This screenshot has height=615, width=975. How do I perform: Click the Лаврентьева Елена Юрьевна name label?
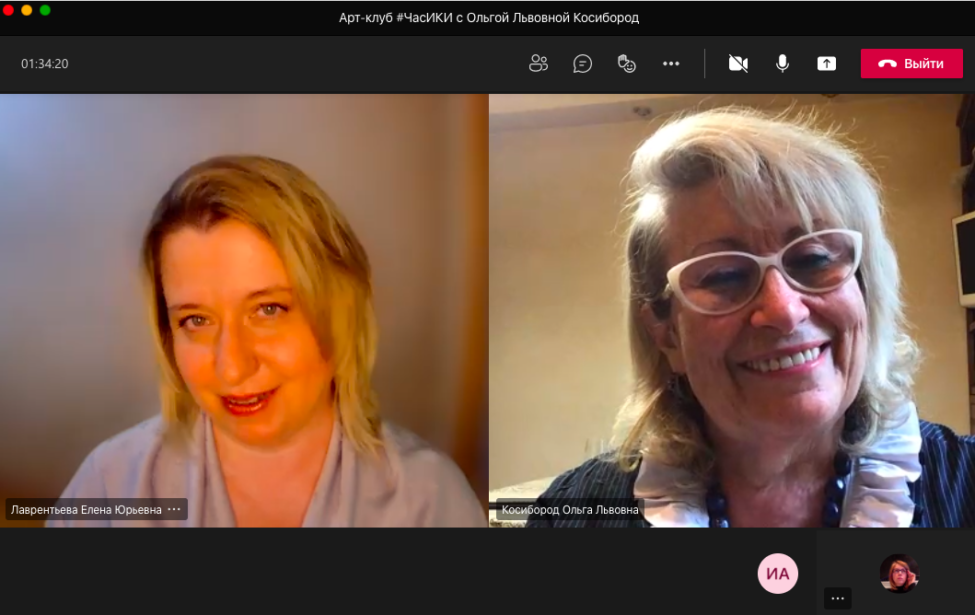(x=86, y=510)
